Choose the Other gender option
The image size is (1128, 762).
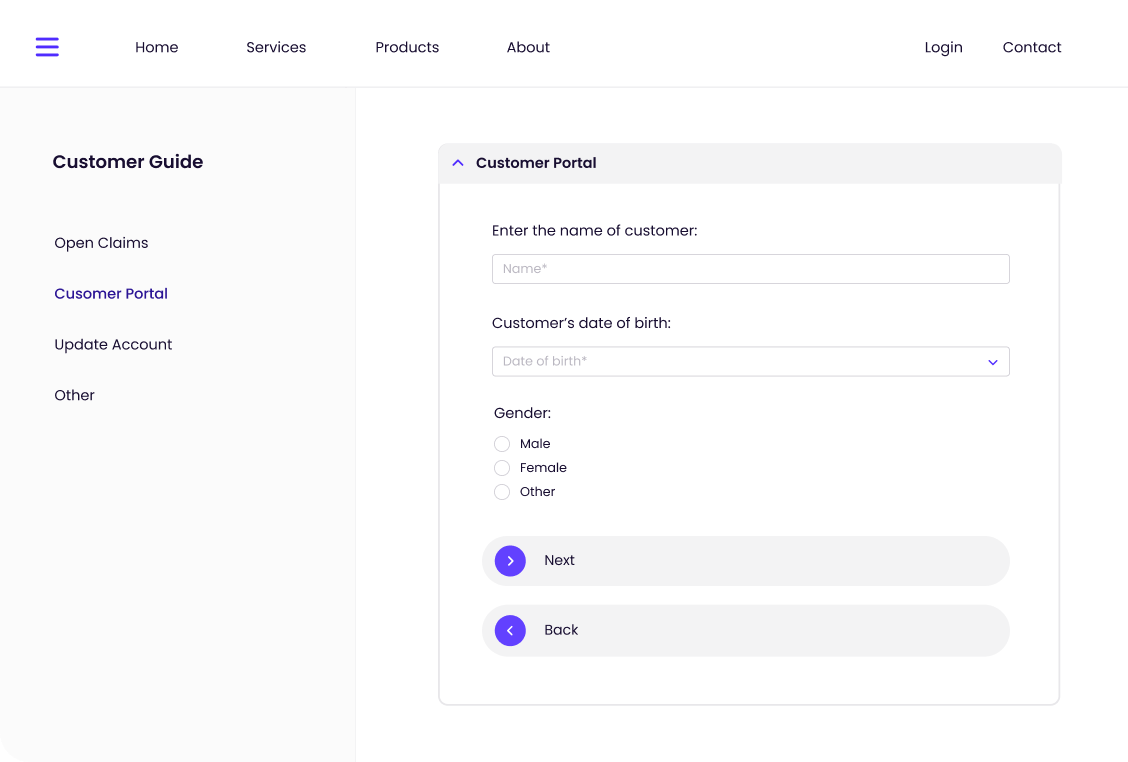pos(502,492)
